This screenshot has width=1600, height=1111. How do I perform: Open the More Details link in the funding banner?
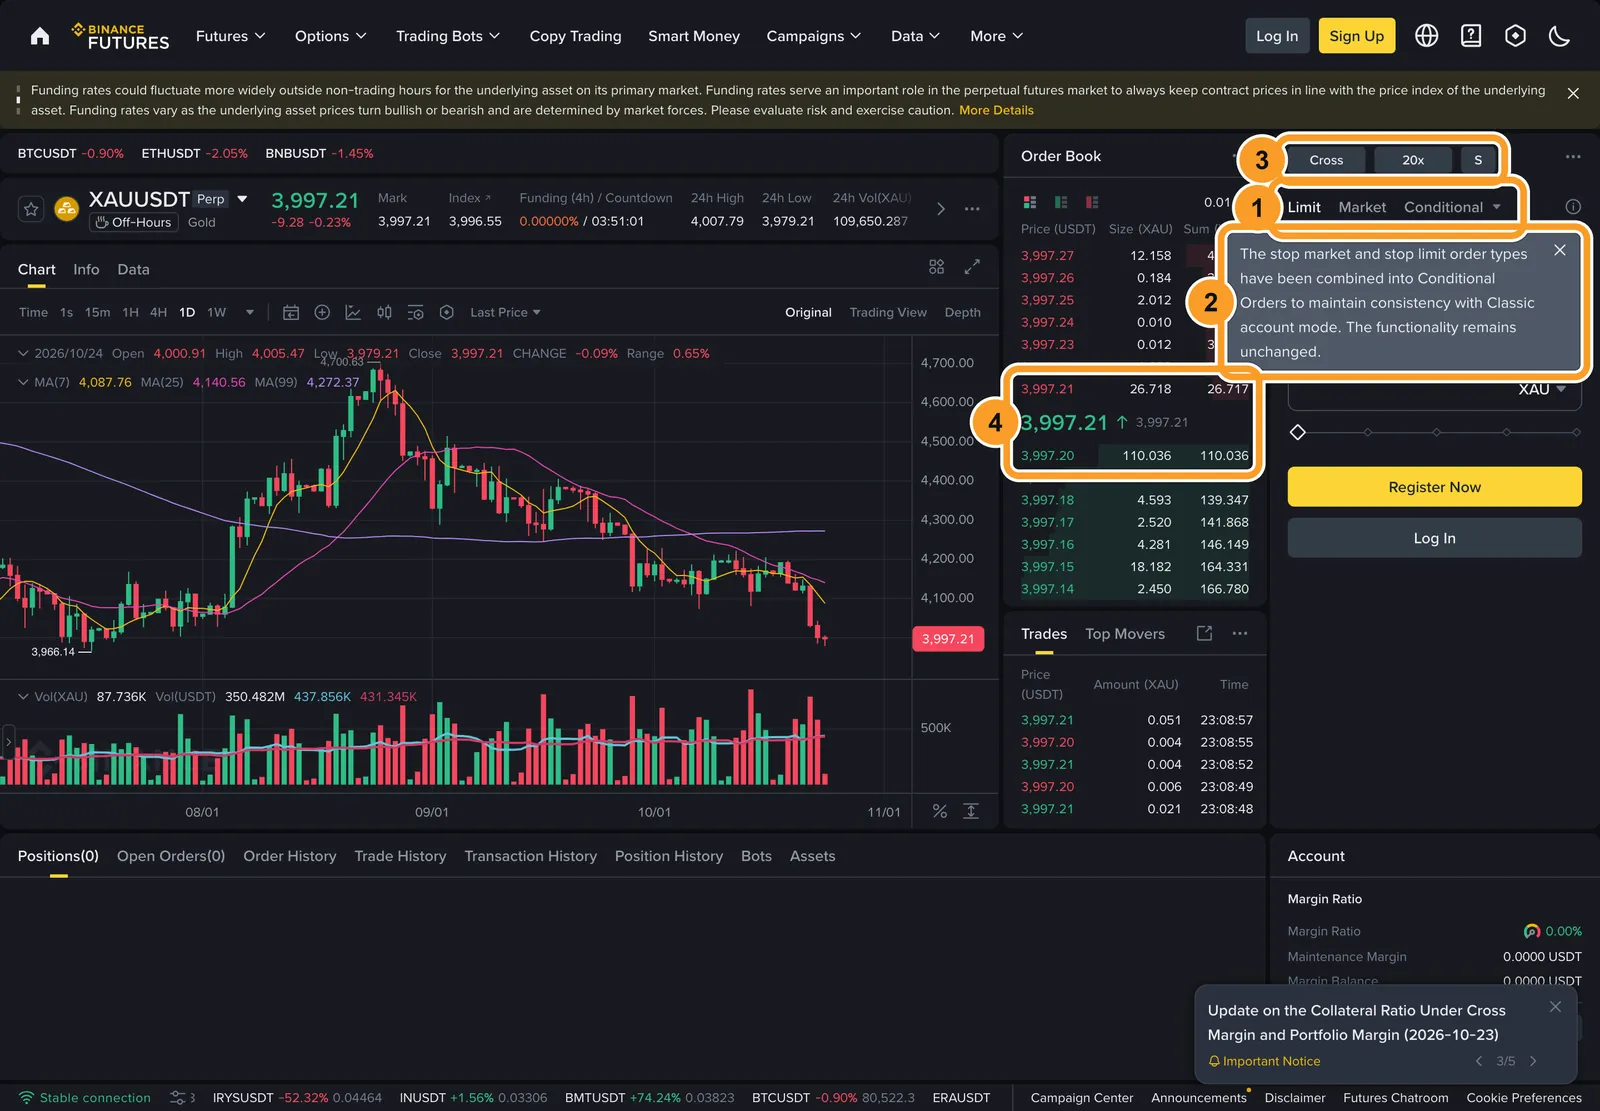996,110
